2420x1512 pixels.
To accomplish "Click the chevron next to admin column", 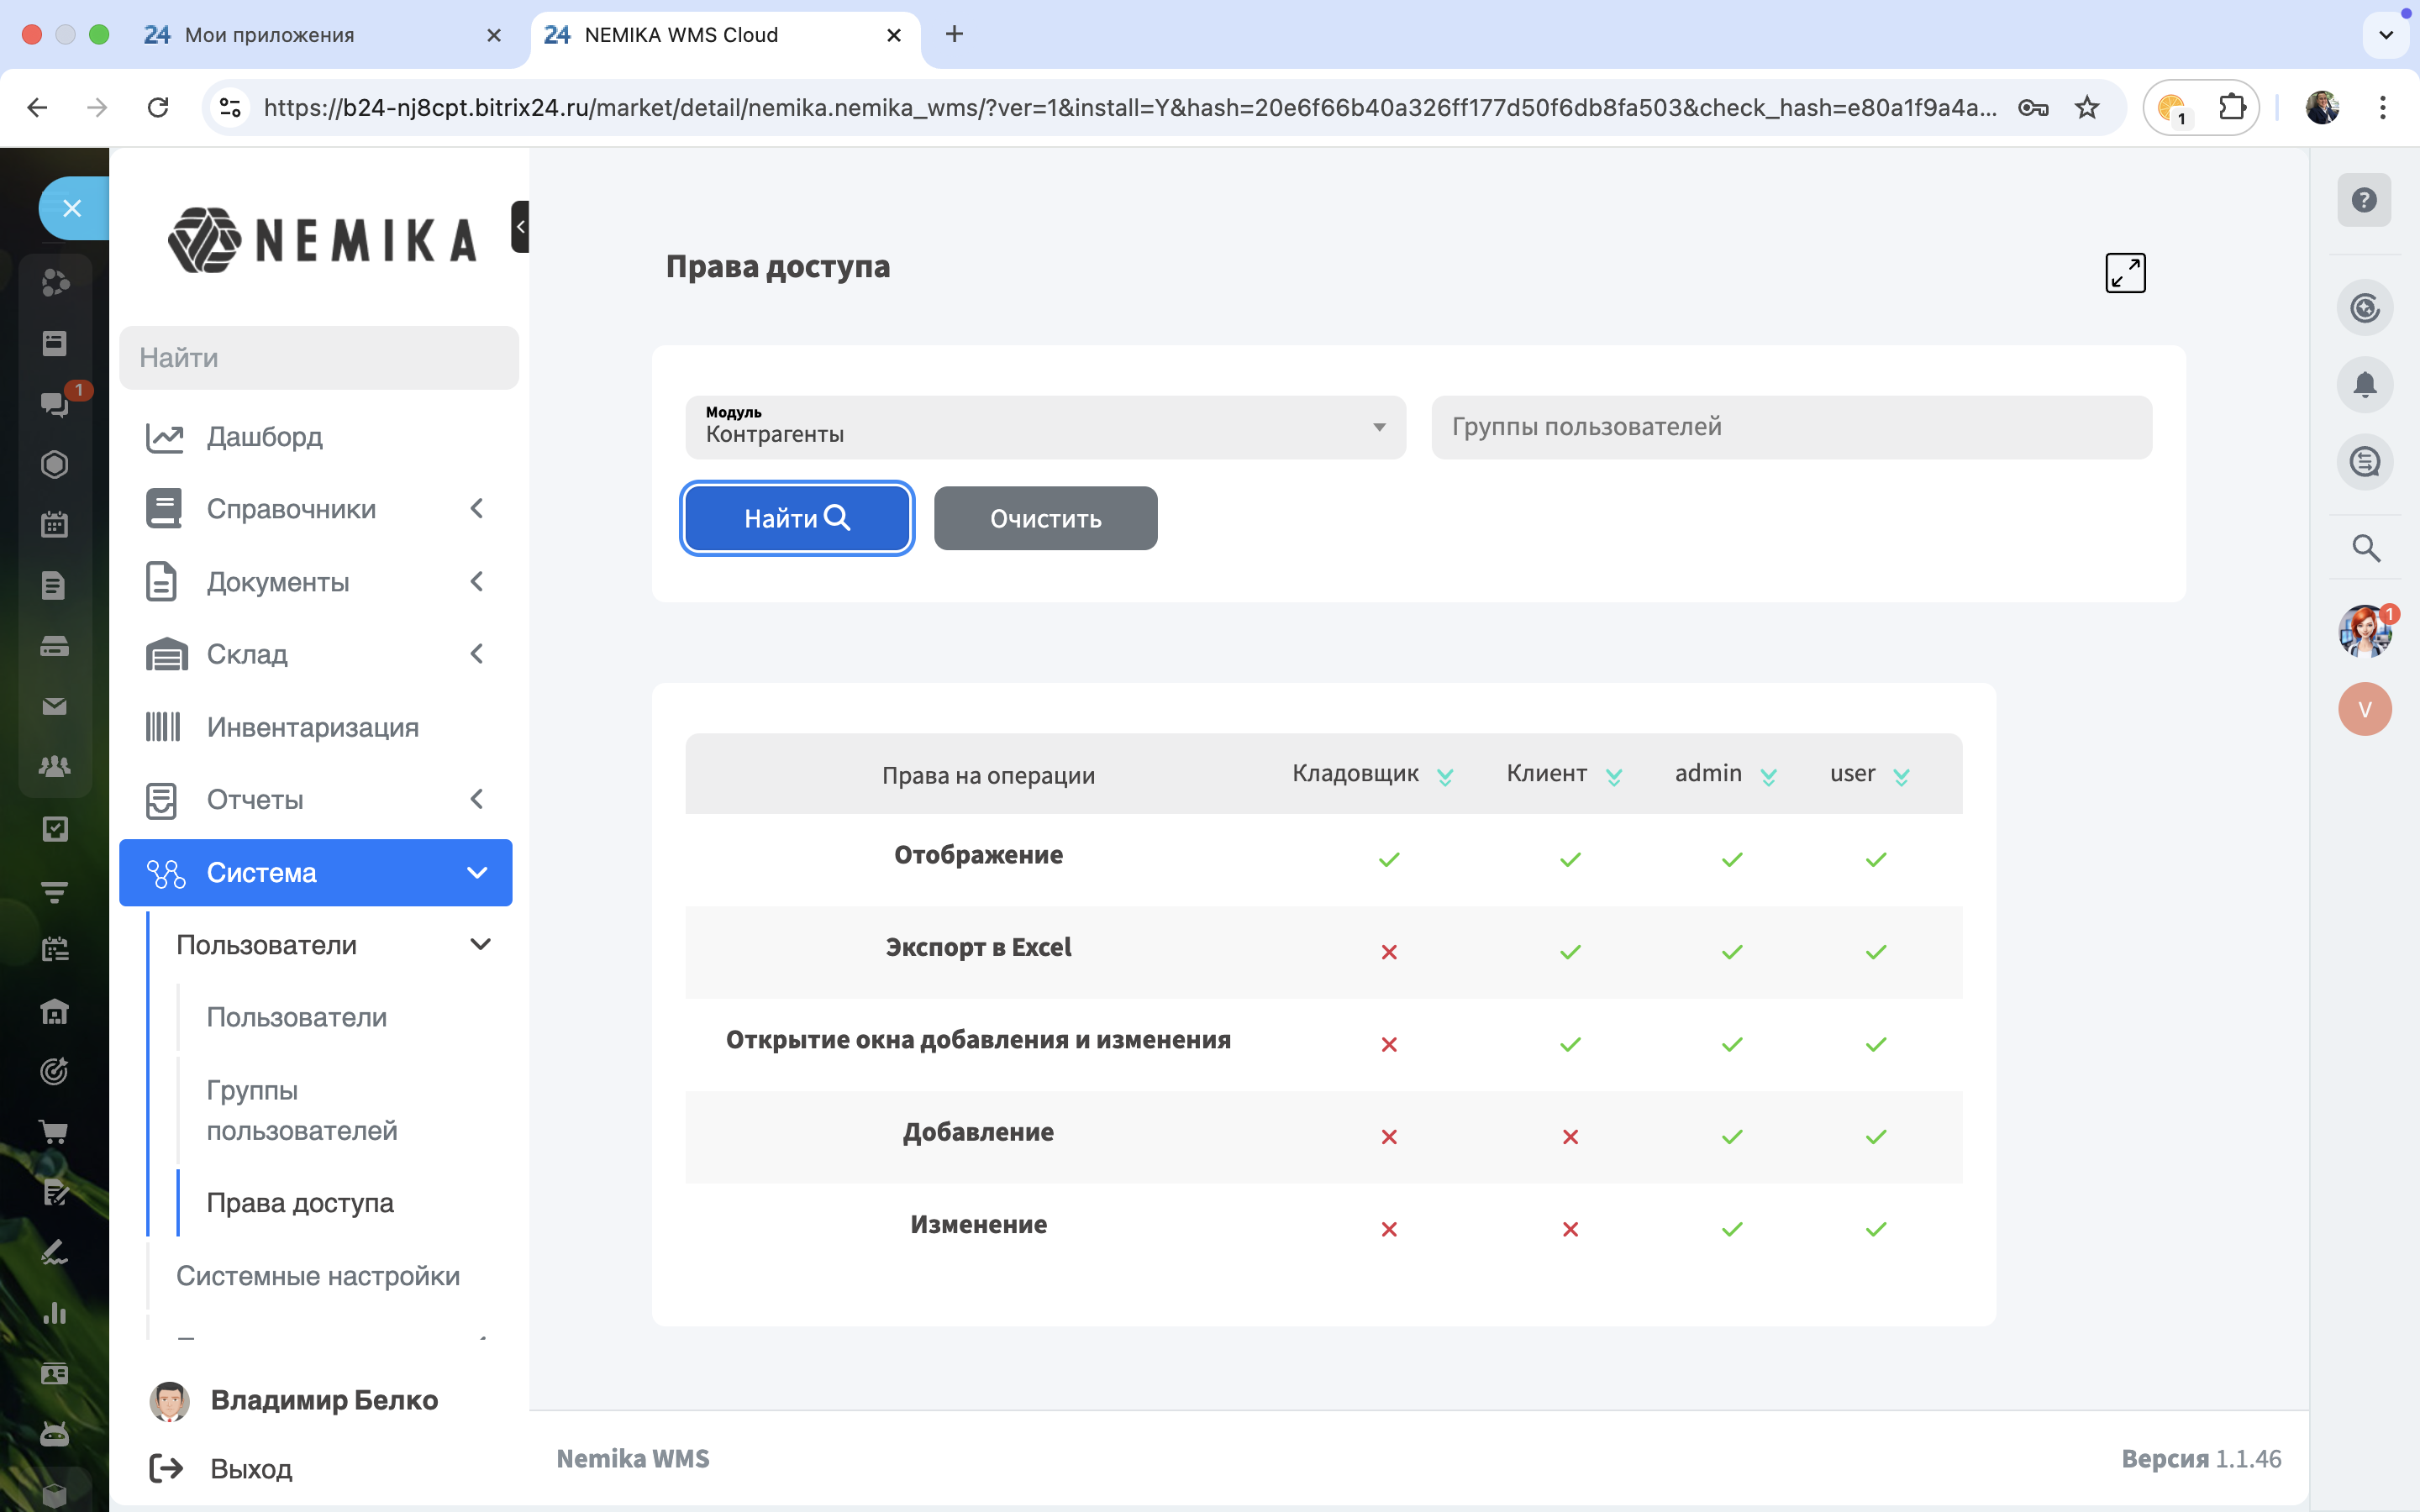I will click(1768, 777).
